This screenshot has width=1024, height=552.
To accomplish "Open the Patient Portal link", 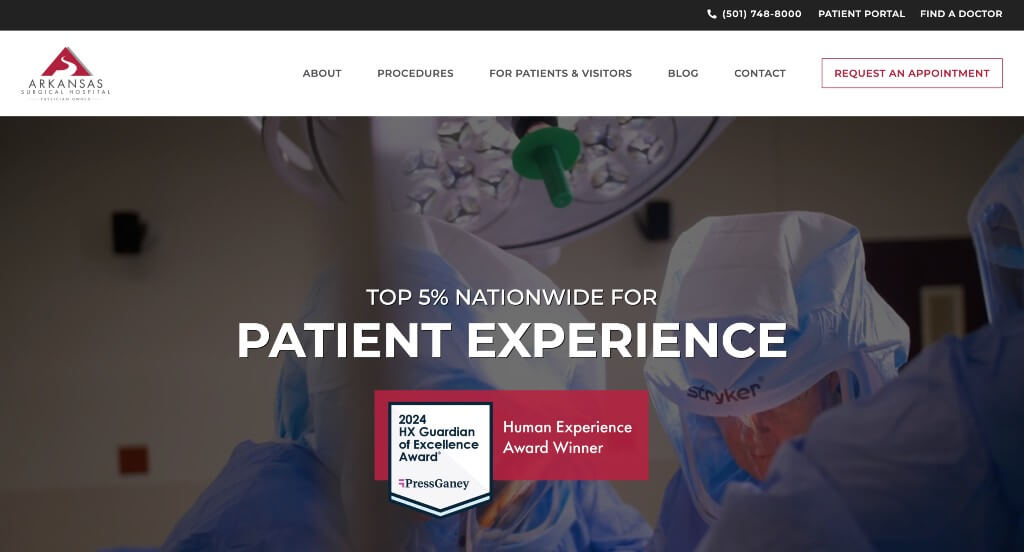I will (861, 14).
